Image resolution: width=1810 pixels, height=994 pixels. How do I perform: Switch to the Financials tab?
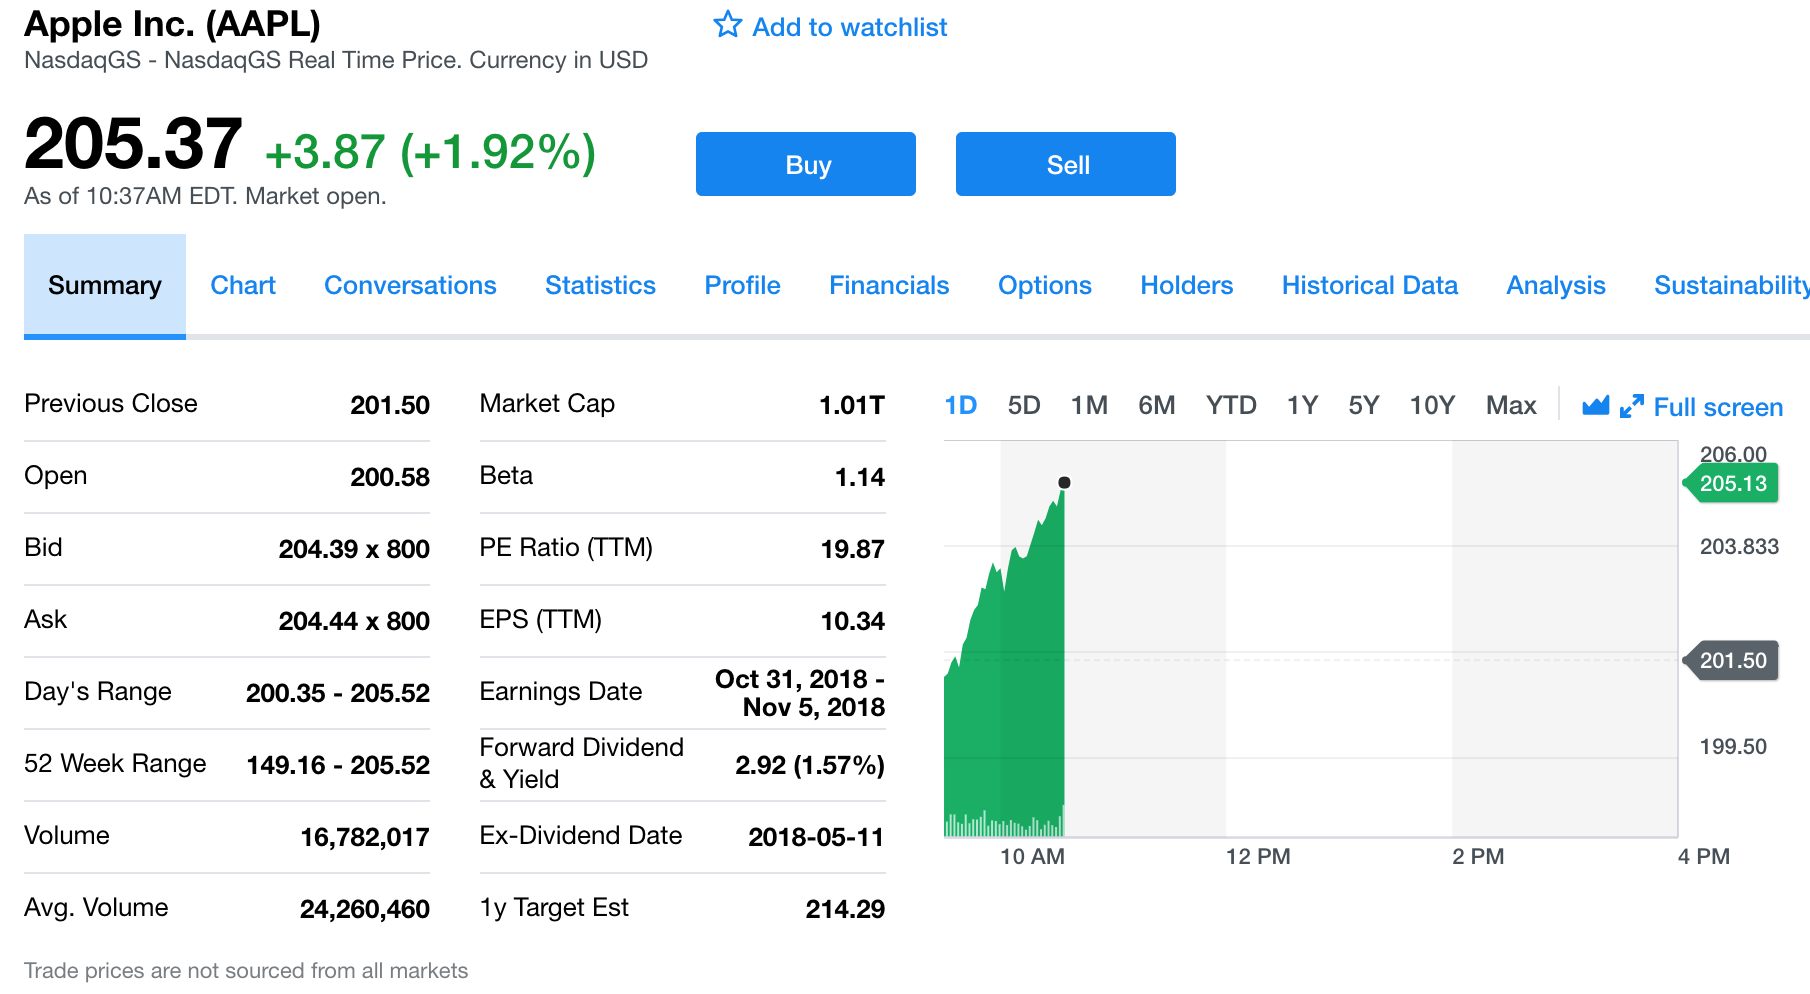tap(889, 286)
